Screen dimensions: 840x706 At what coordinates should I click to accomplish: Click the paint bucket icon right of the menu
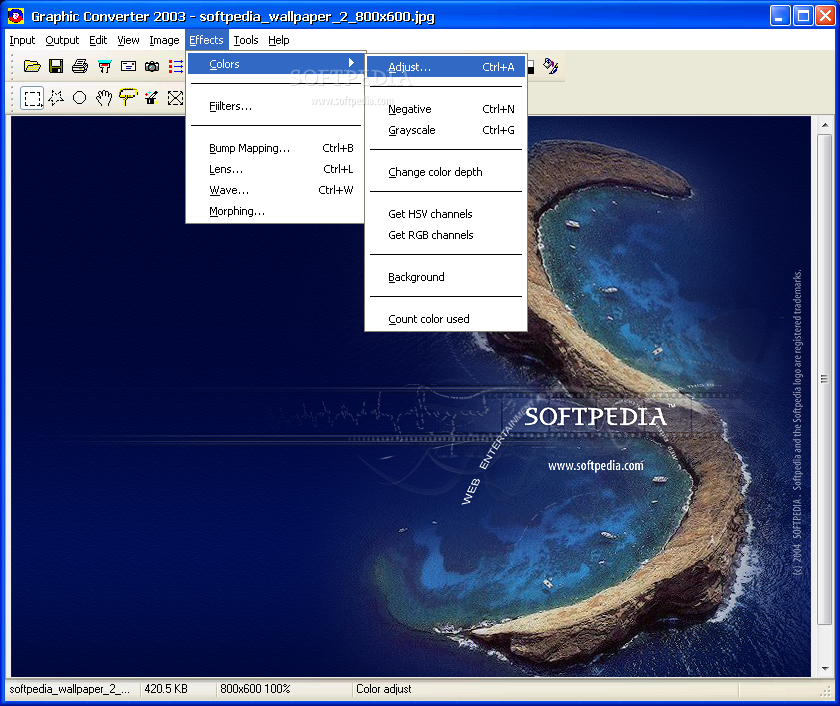point(551,66)
